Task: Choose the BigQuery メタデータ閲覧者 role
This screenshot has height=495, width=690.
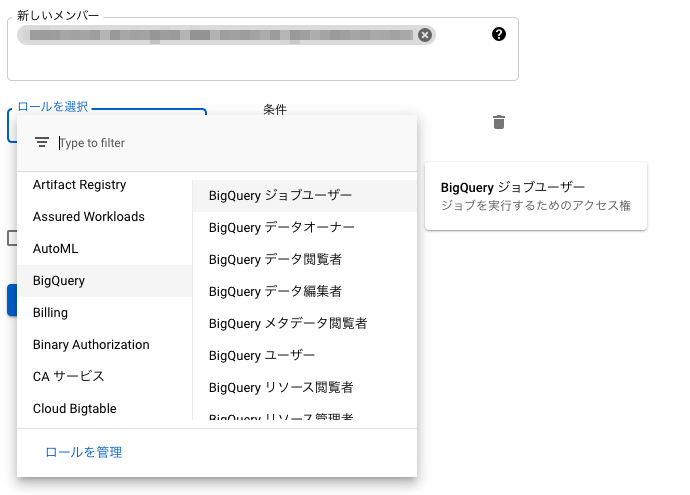Action: (x=305, y=324)
